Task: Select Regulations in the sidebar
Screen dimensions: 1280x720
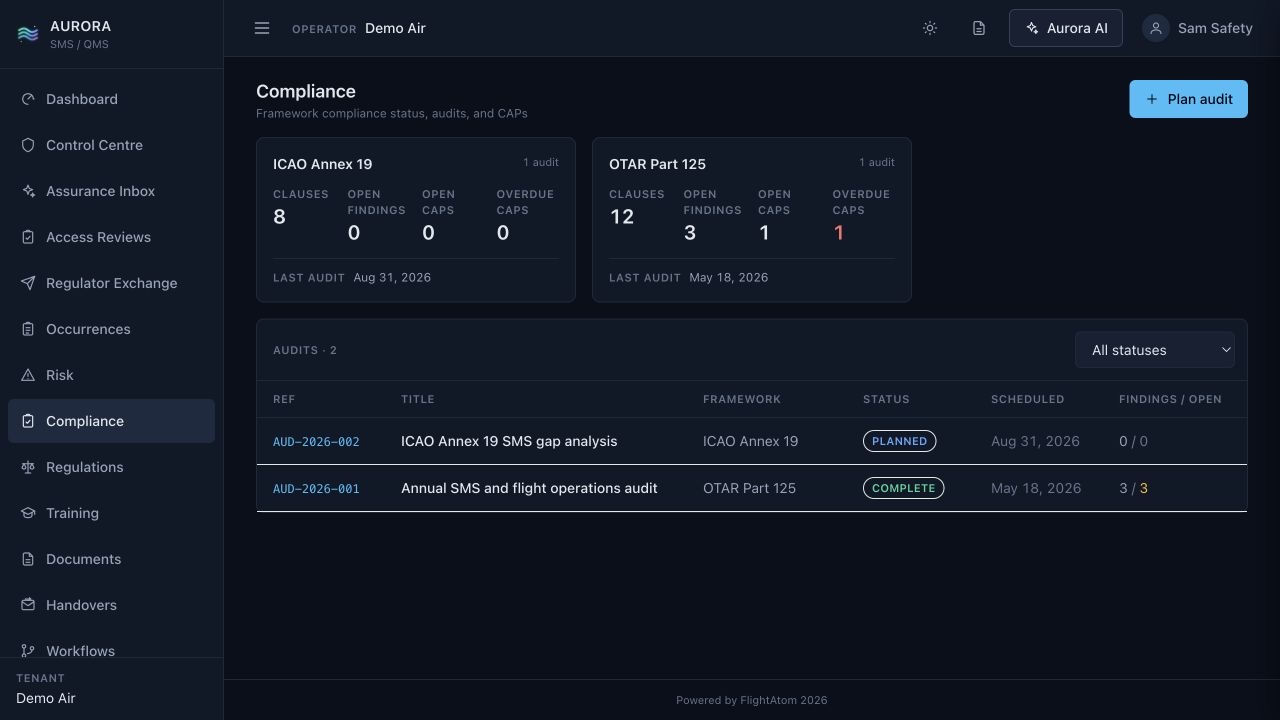Action: point(111,467)
